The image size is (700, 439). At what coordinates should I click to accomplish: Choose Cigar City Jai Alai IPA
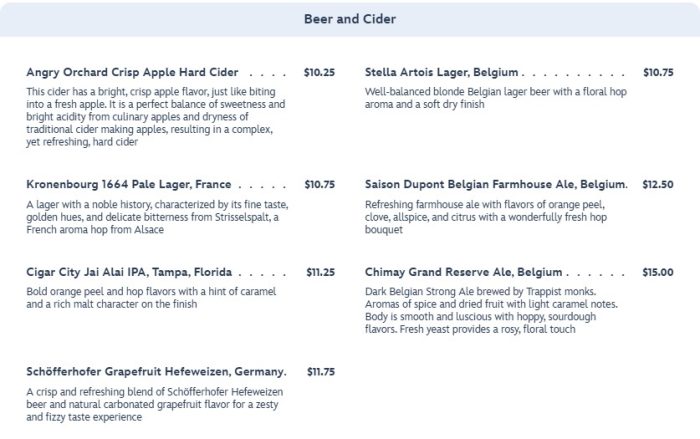130,272
